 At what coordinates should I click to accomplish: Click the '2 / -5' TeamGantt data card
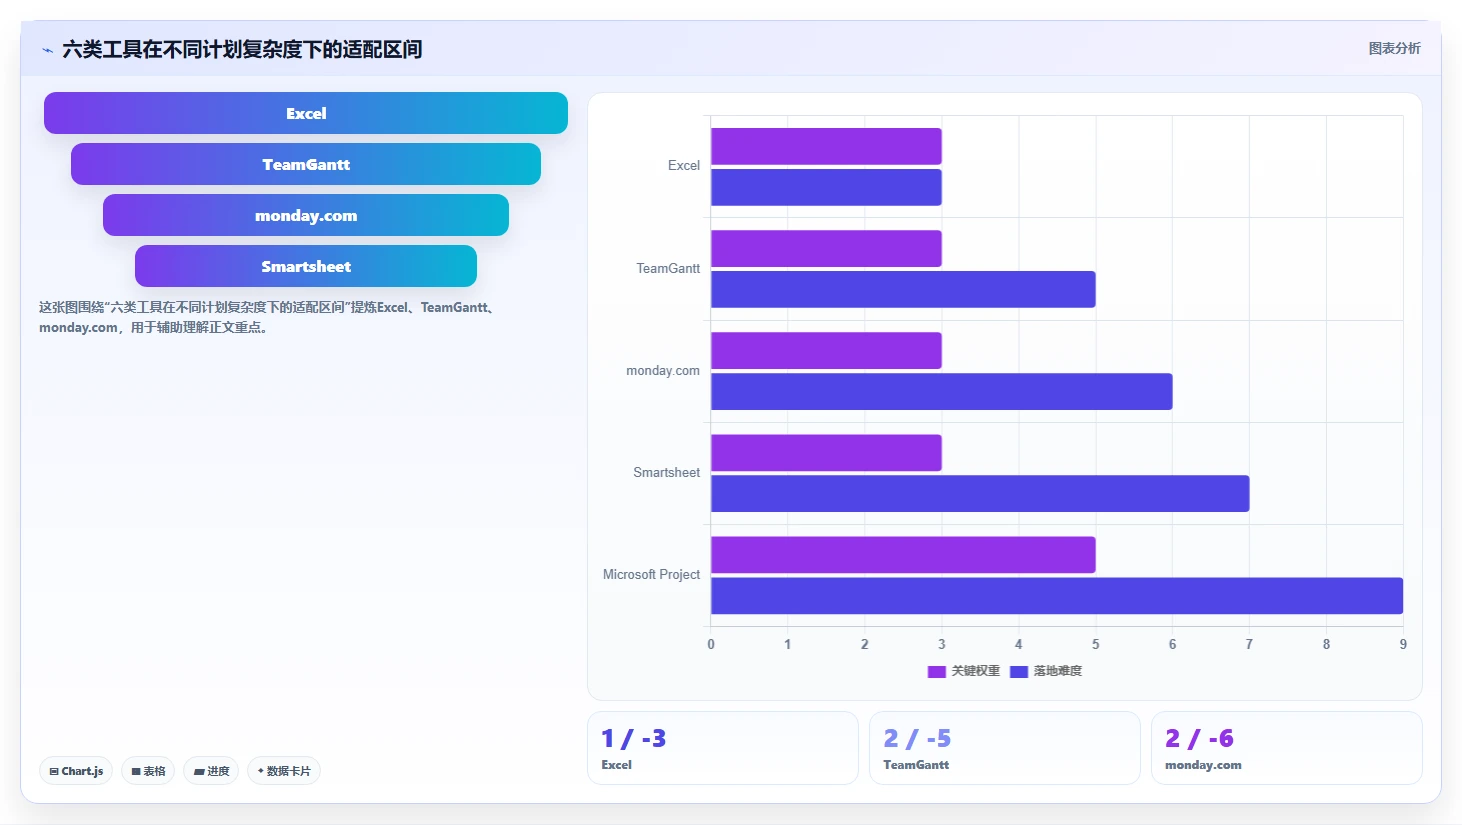[x=1004, y=748]
